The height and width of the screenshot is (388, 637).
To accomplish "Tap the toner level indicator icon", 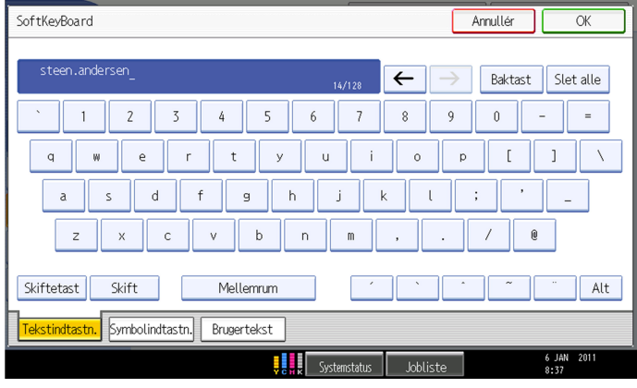I will [288, 364].
